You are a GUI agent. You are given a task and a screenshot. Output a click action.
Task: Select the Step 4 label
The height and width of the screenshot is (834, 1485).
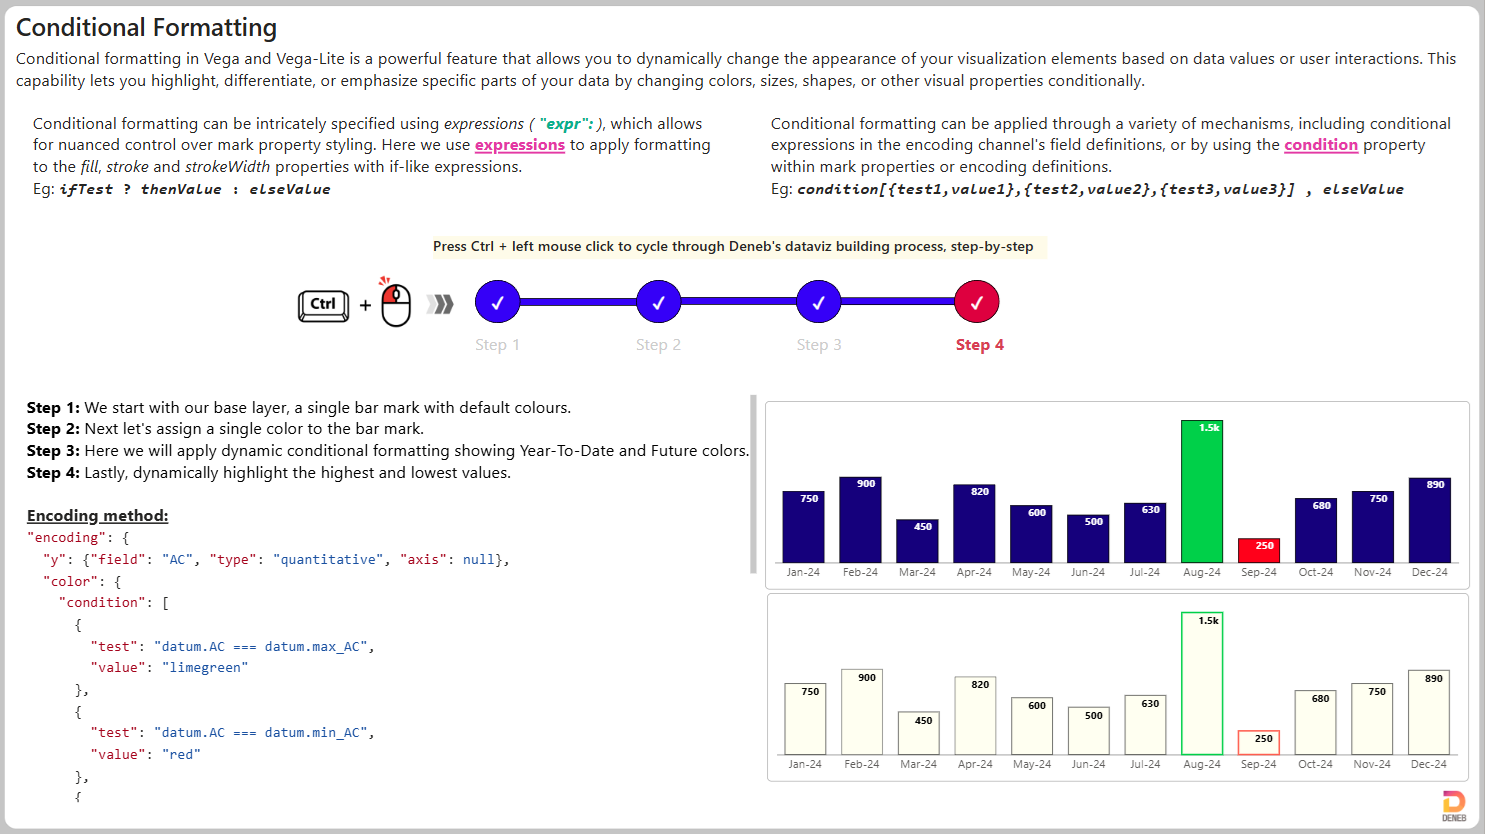pyautogui.click(x=980, y=345)
